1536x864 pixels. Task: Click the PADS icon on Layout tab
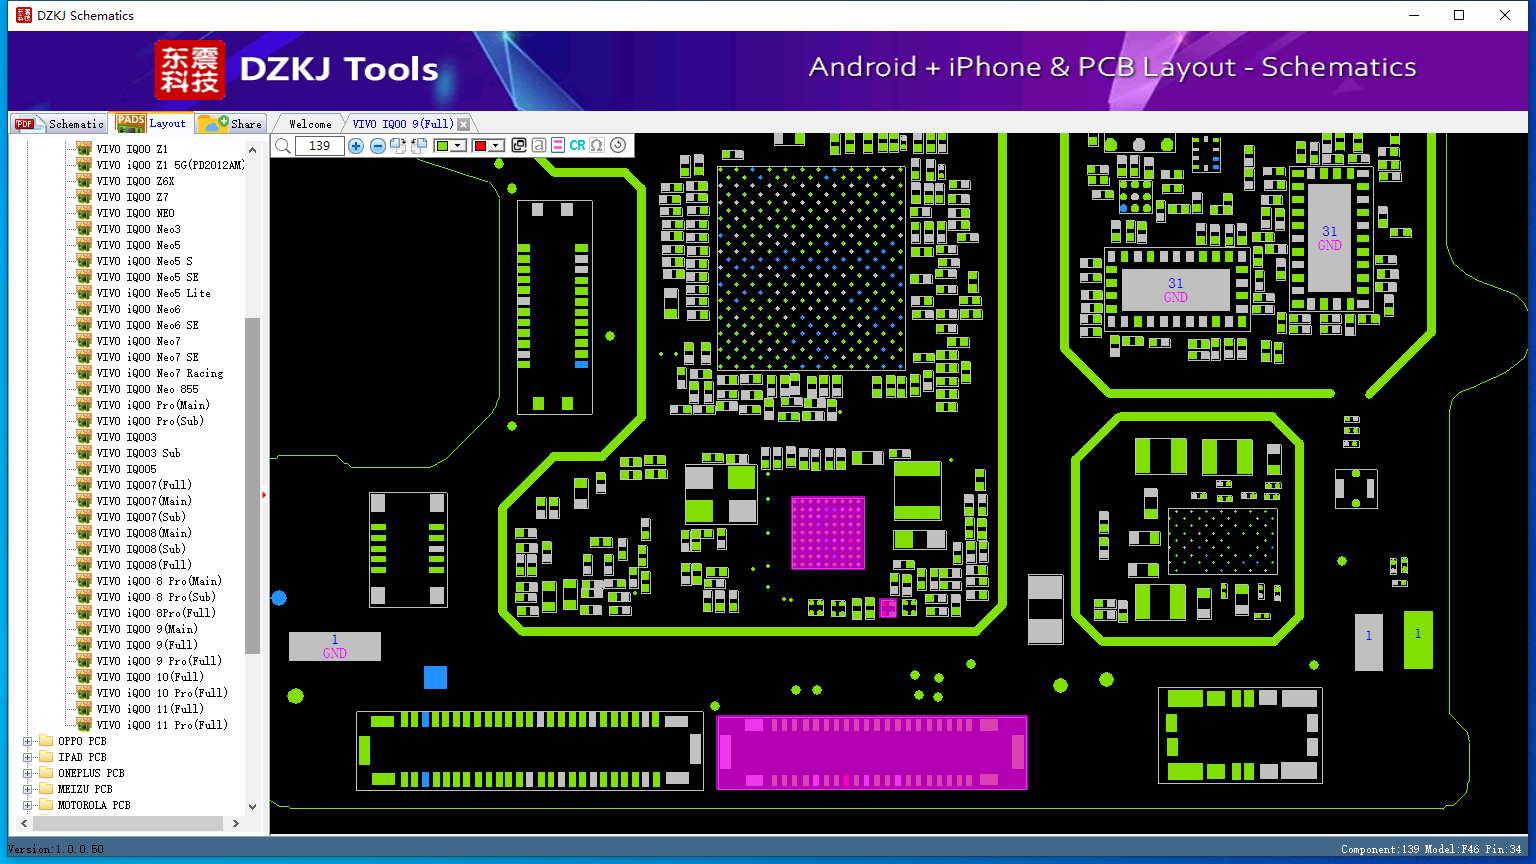(131, 123)
